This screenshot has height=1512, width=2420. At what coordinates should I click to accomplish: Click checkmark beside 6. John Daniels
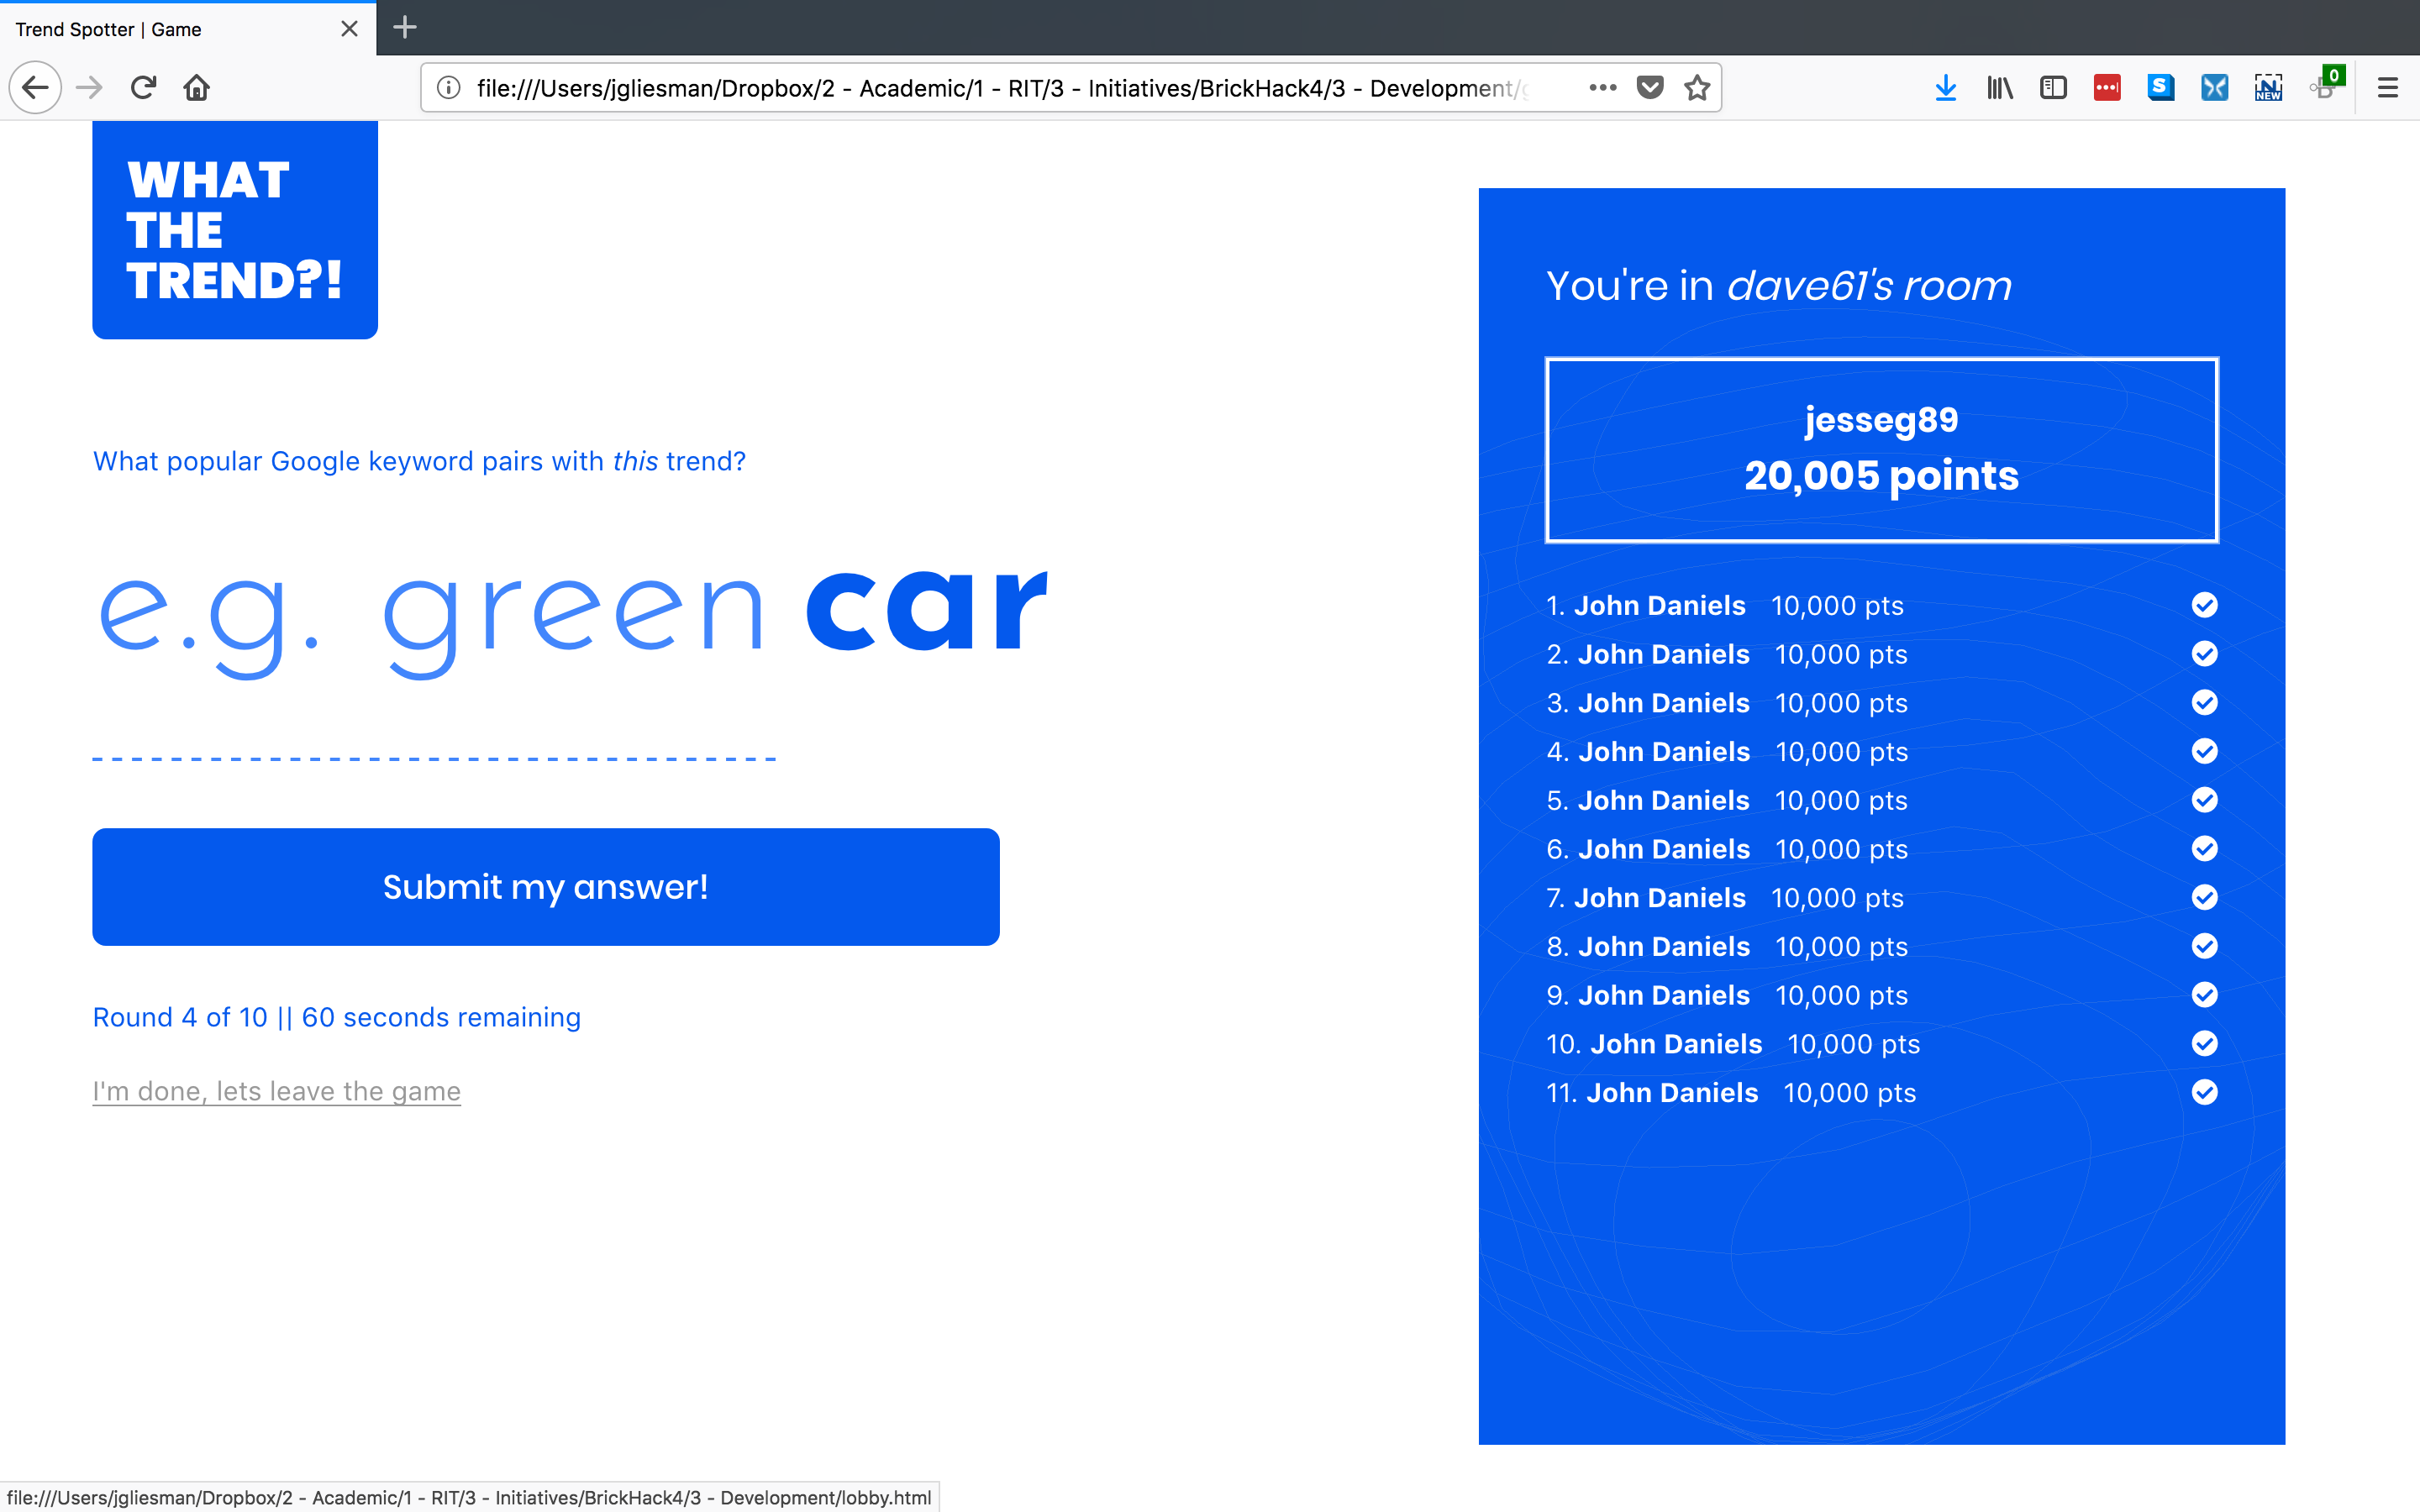(x=2204, y=849)
